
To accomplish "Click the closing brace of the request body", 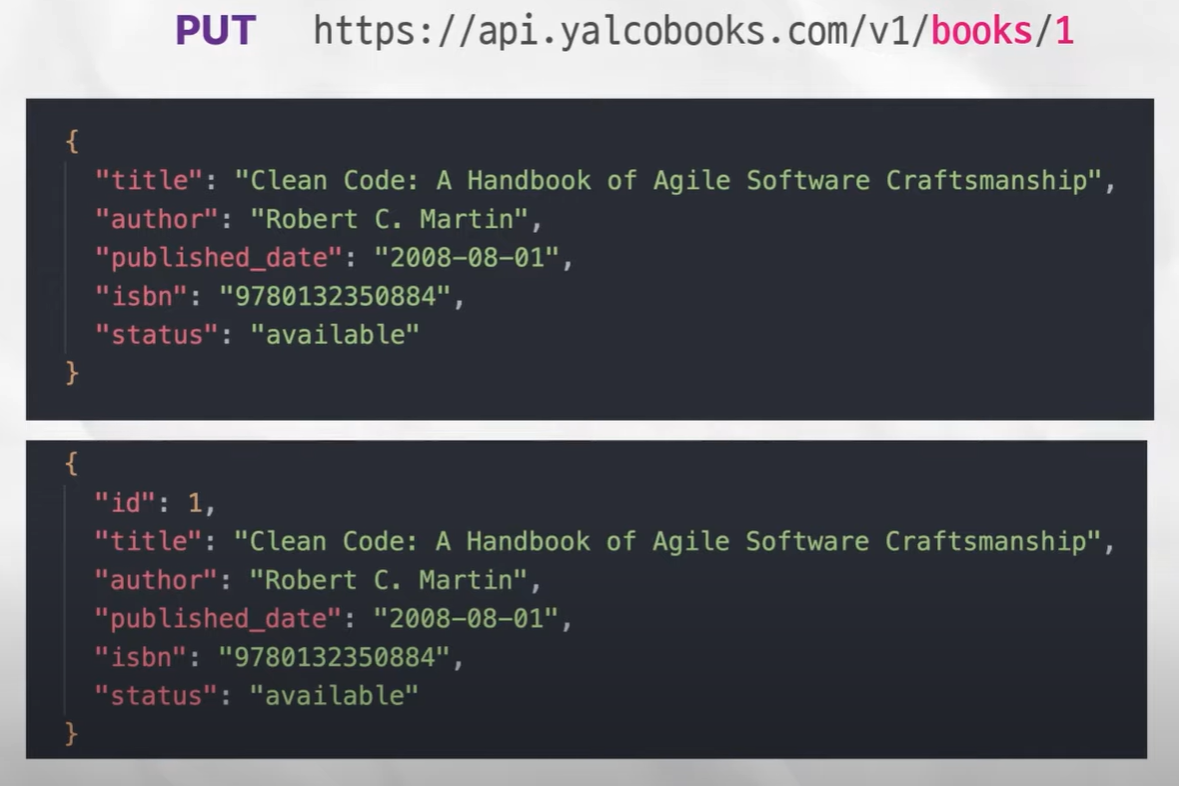I will click(71, 372).
